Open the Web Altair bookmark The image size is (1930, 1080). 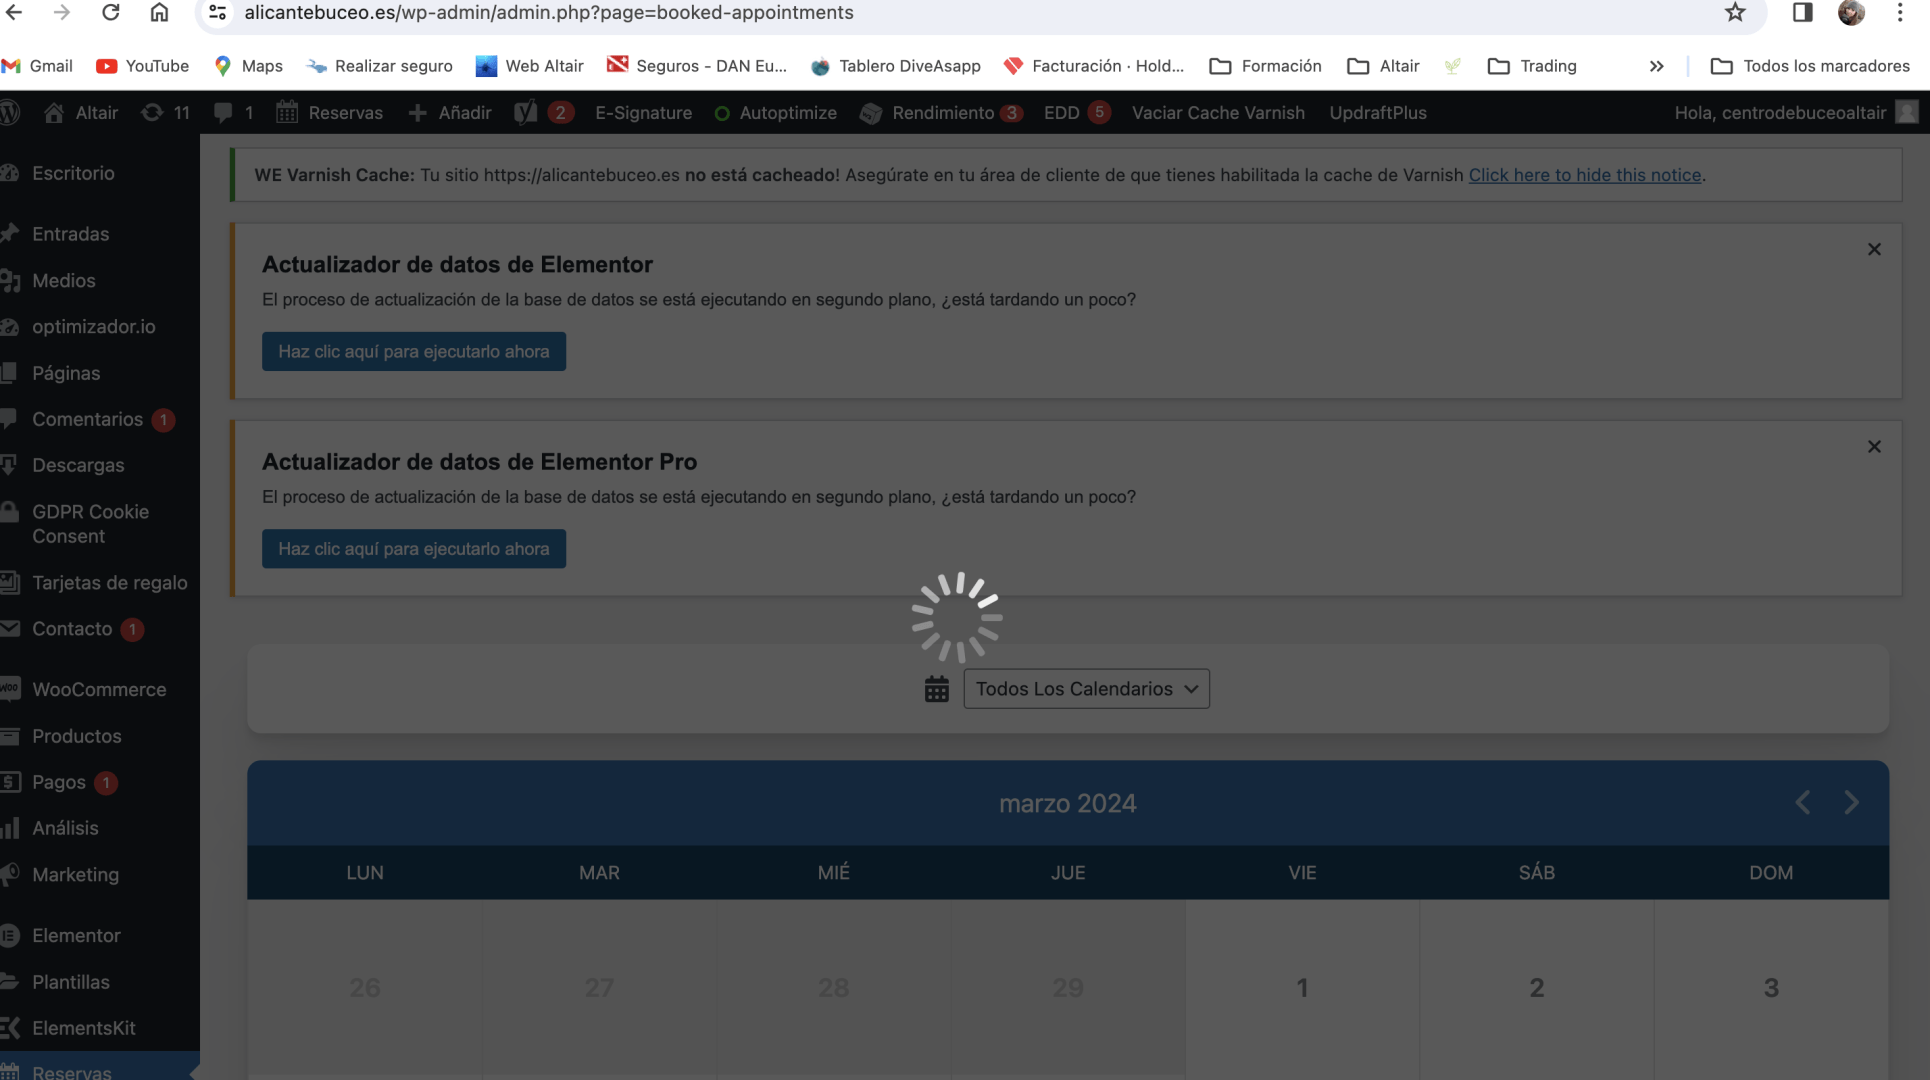coord(530,66)
